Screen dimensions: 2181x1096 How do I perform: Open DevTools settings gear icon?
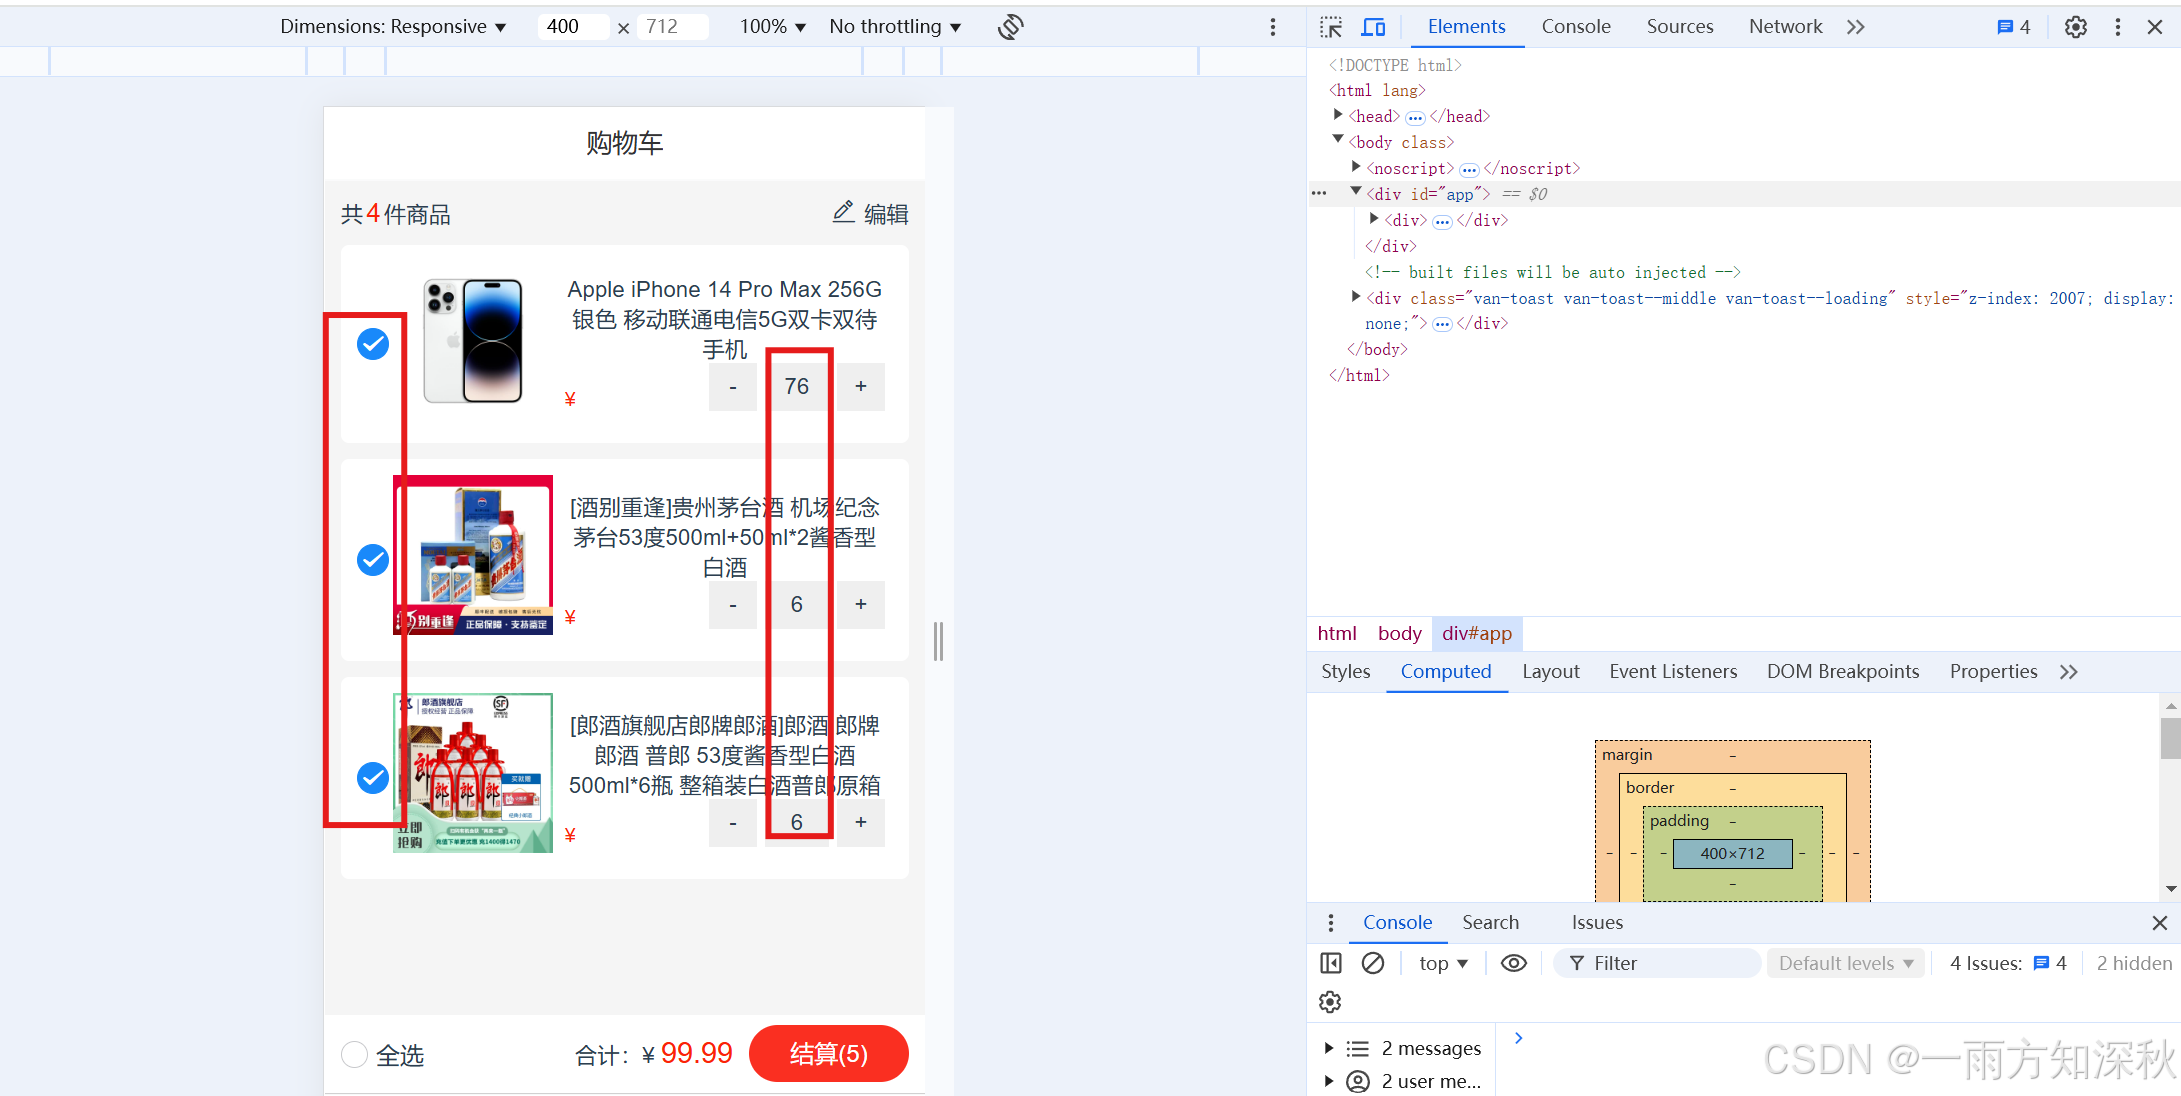click(2076, 27)
